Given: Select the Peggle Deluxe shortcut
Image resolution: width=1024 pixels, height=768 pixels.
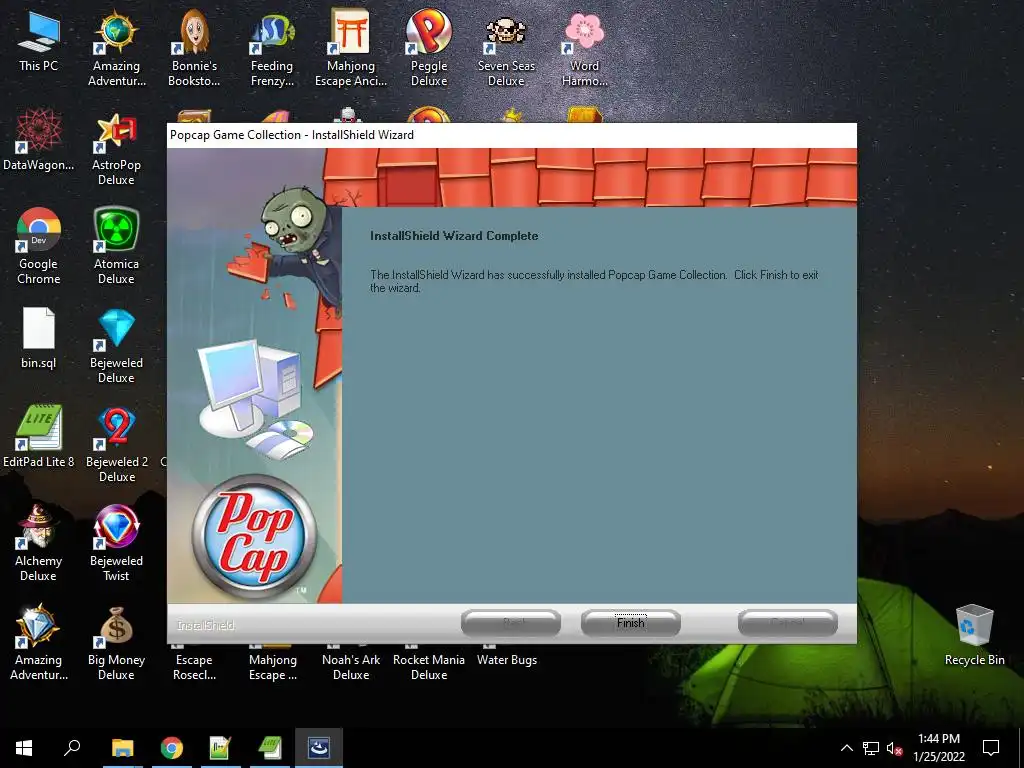Looking at the screenshot, I should point(428,48).
